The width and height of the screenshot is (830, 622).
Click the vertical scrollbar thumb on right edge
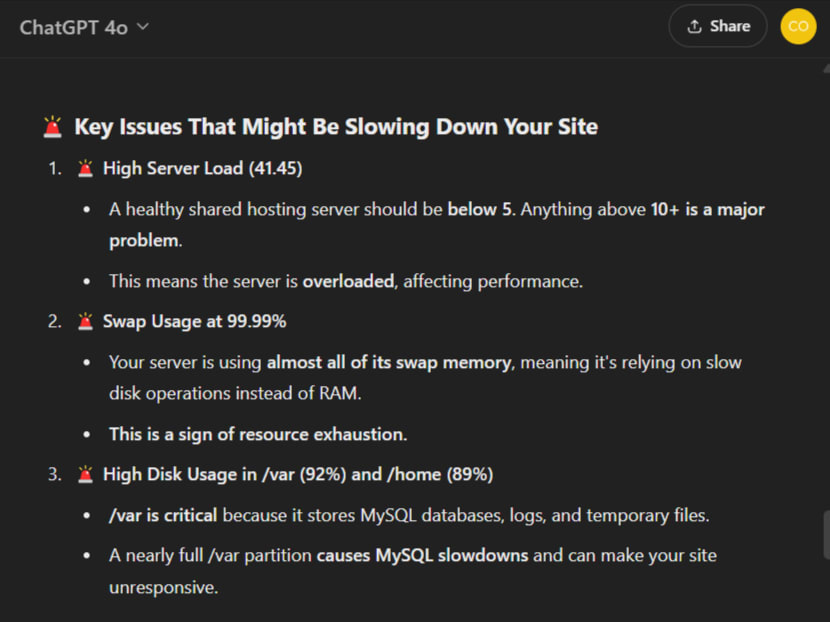[x=826, y=535]
